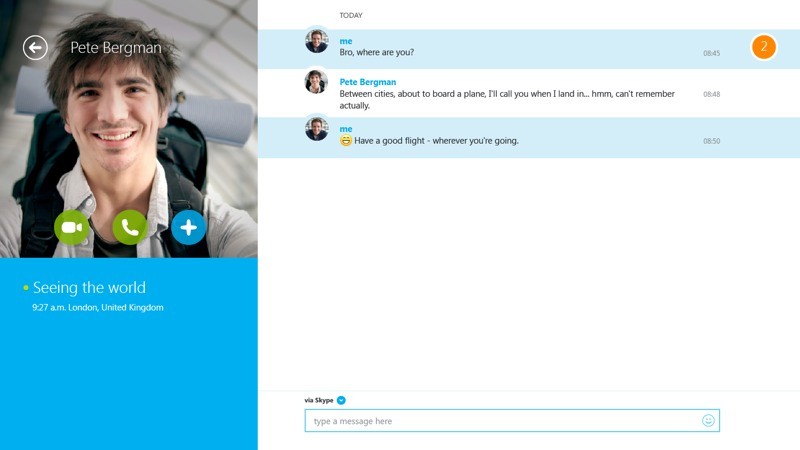Screen dimensions: 800x450
Task: Add participants with the plus icon
Action: (x=188, y=228)
